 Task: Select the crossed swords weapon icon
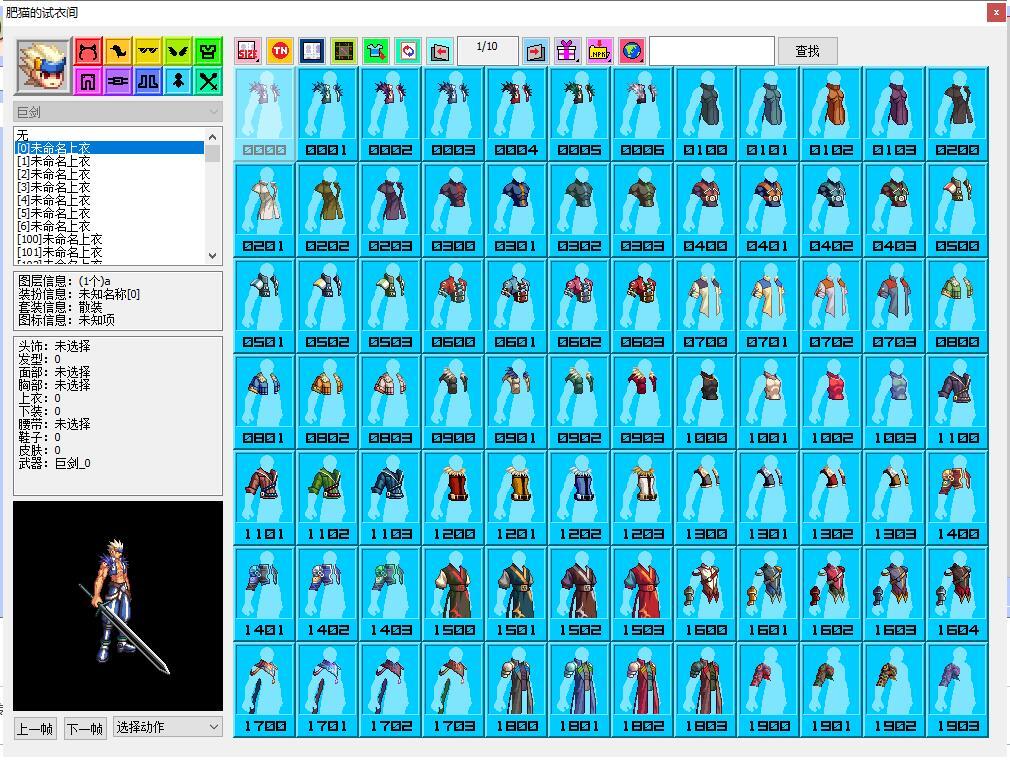pos(208,81)
